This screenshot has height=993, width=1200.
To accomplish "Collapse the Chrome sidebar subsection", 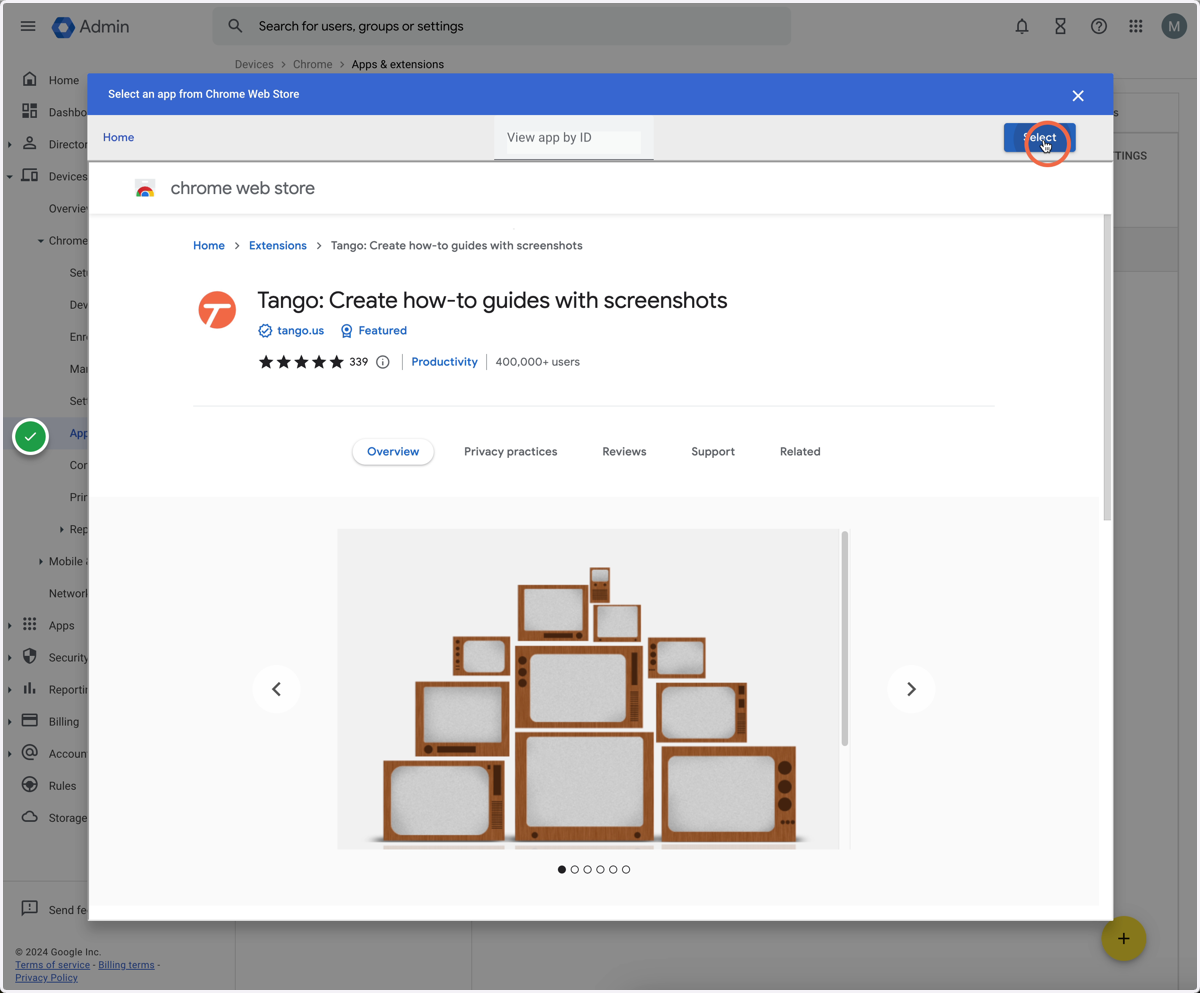I will click(x=41, y=240).
